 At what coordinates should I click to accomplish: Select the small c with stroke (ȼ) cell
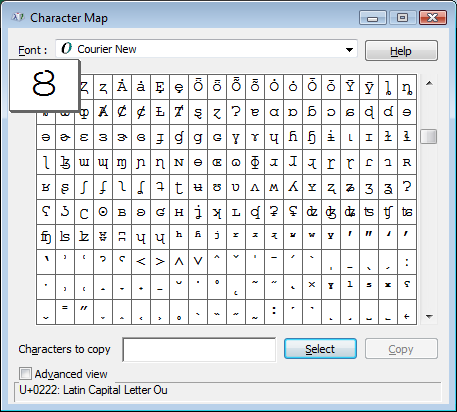tap(141, 112)
